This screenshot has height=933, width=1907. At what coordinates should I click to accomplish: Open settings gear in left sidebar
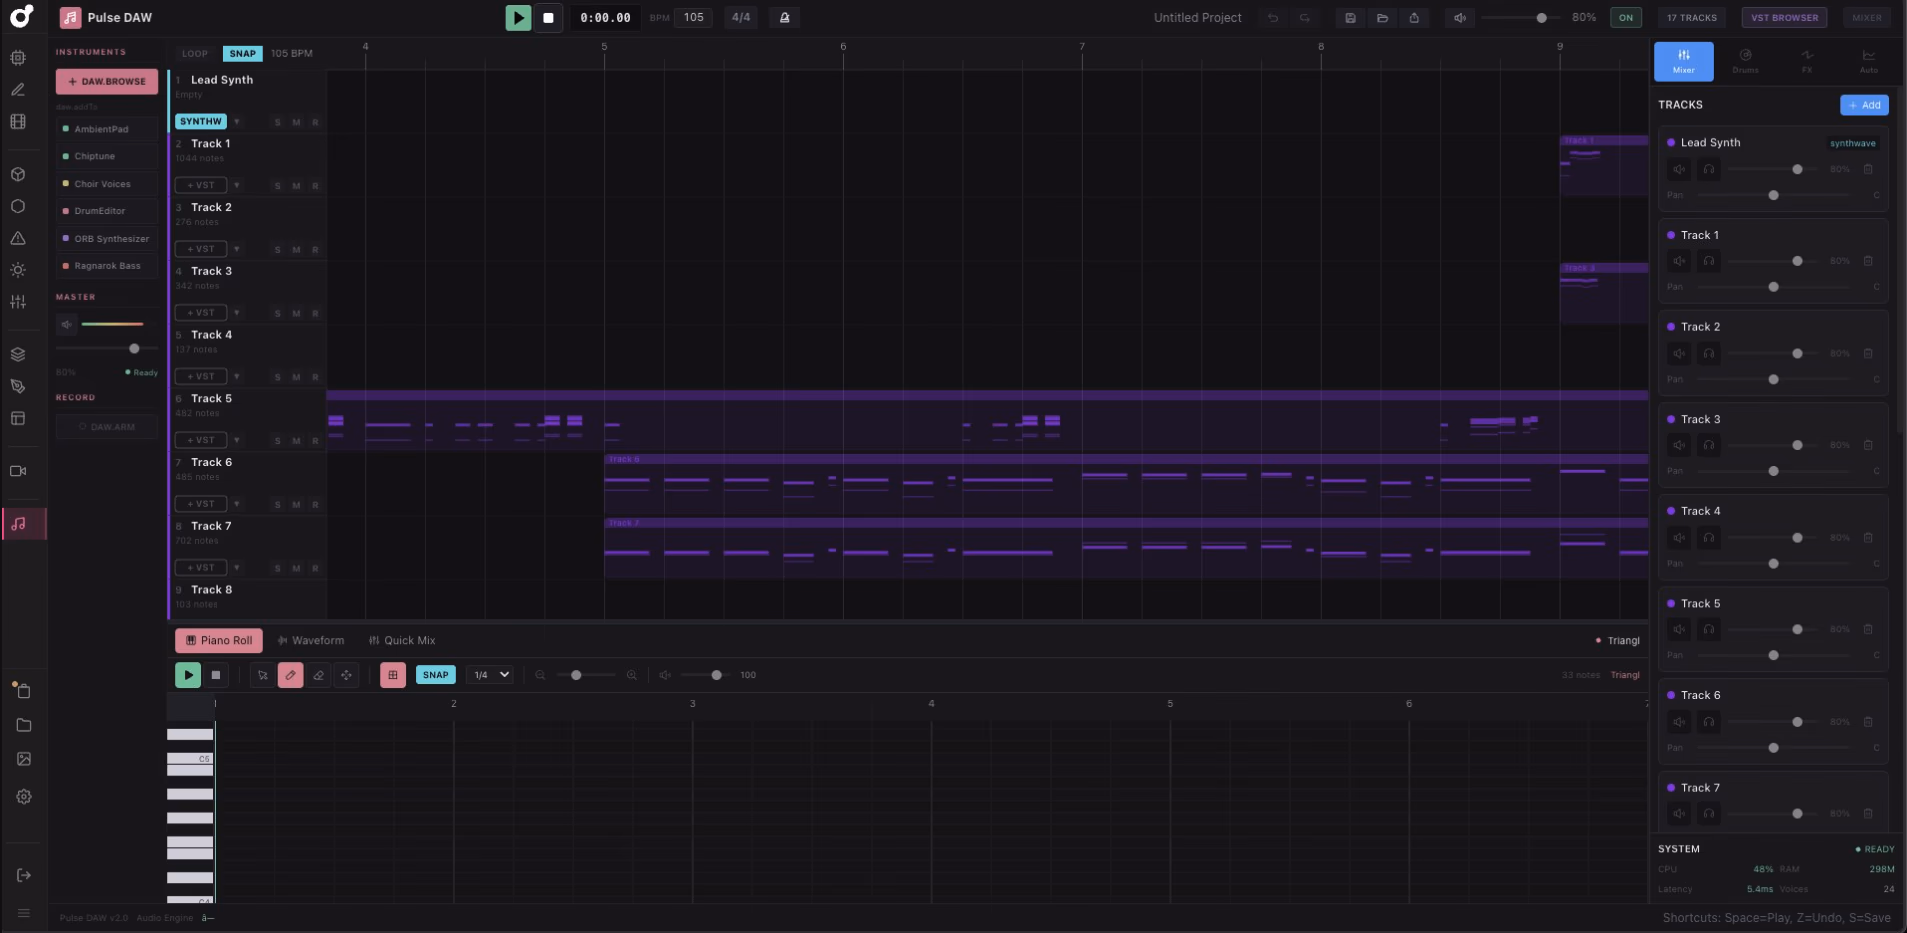pos(24,797)
